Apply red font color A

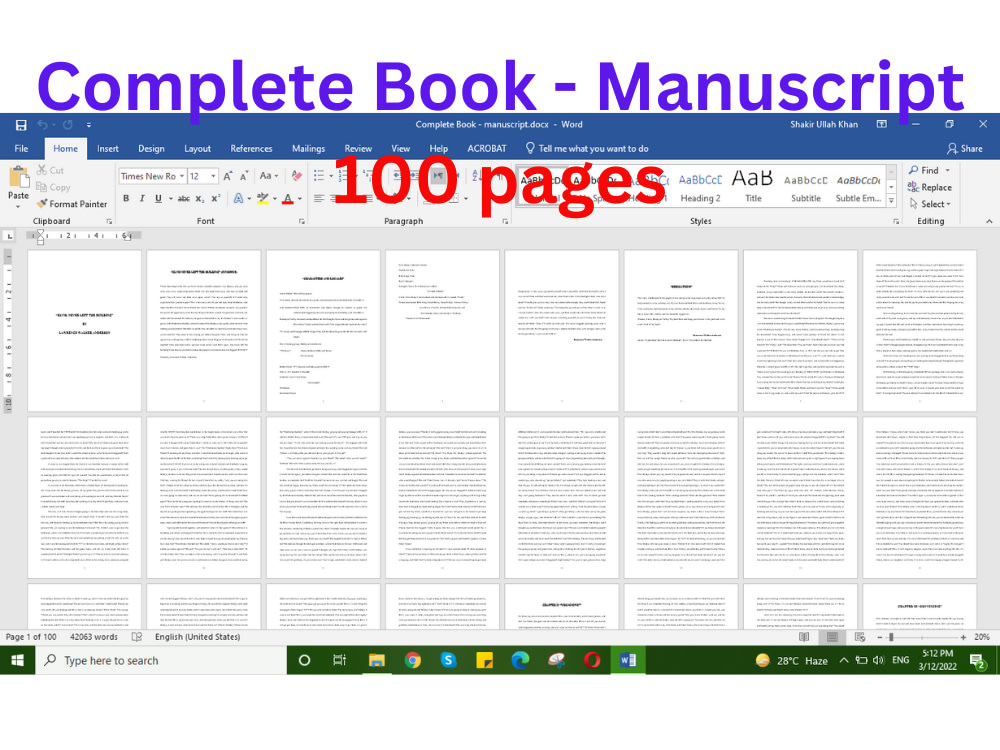288,198
